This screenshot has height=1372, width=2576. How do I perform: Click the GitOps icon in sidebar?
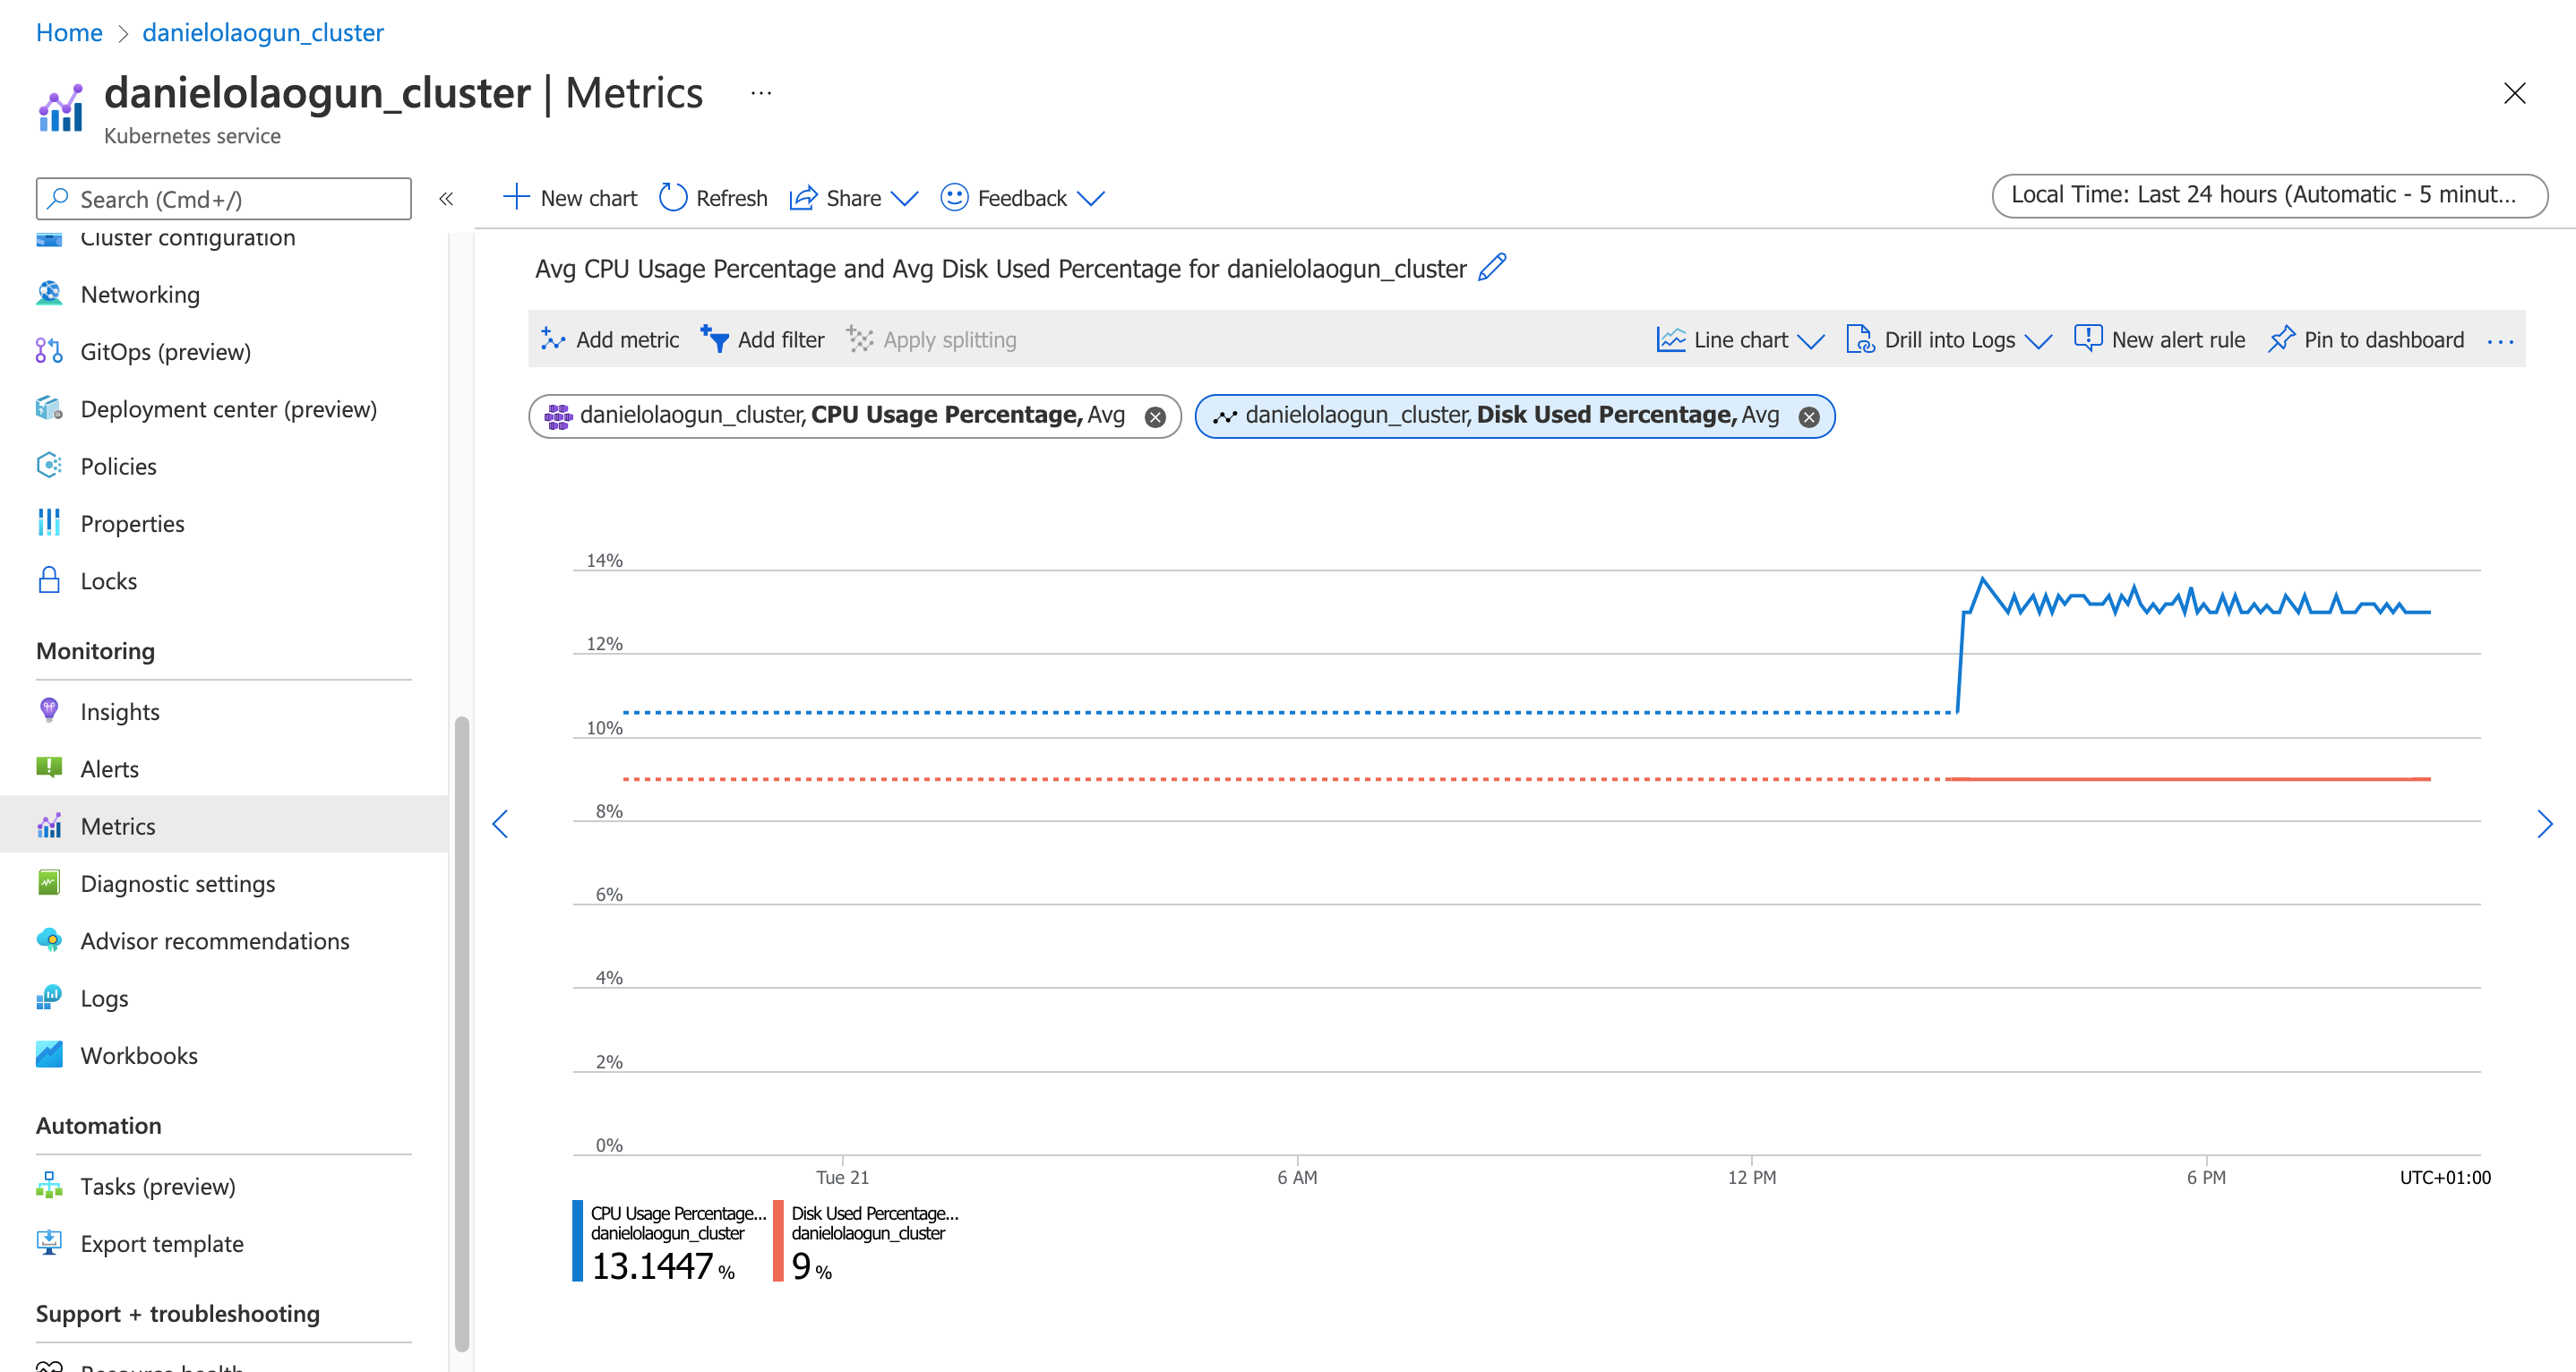48,351
